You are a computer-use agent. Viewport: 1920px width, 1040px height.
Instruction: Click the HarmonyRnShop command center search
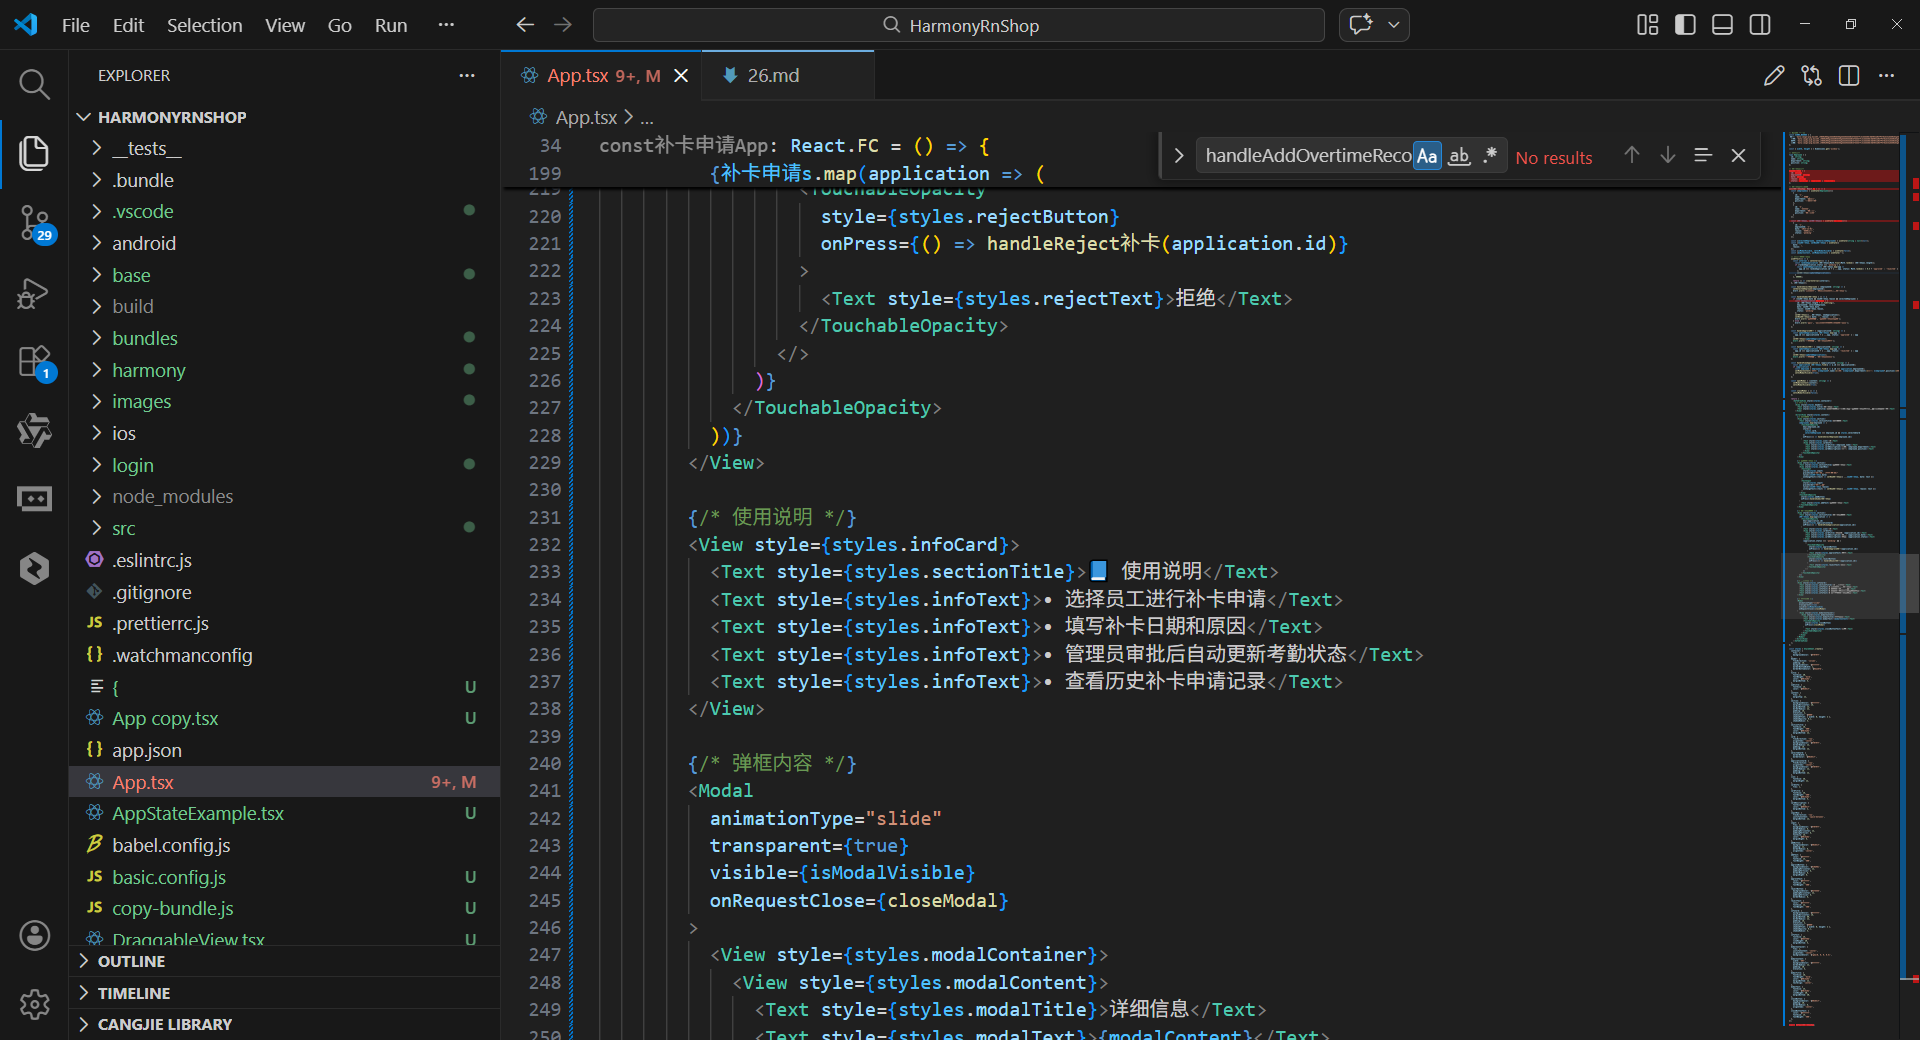click(959, 25)
